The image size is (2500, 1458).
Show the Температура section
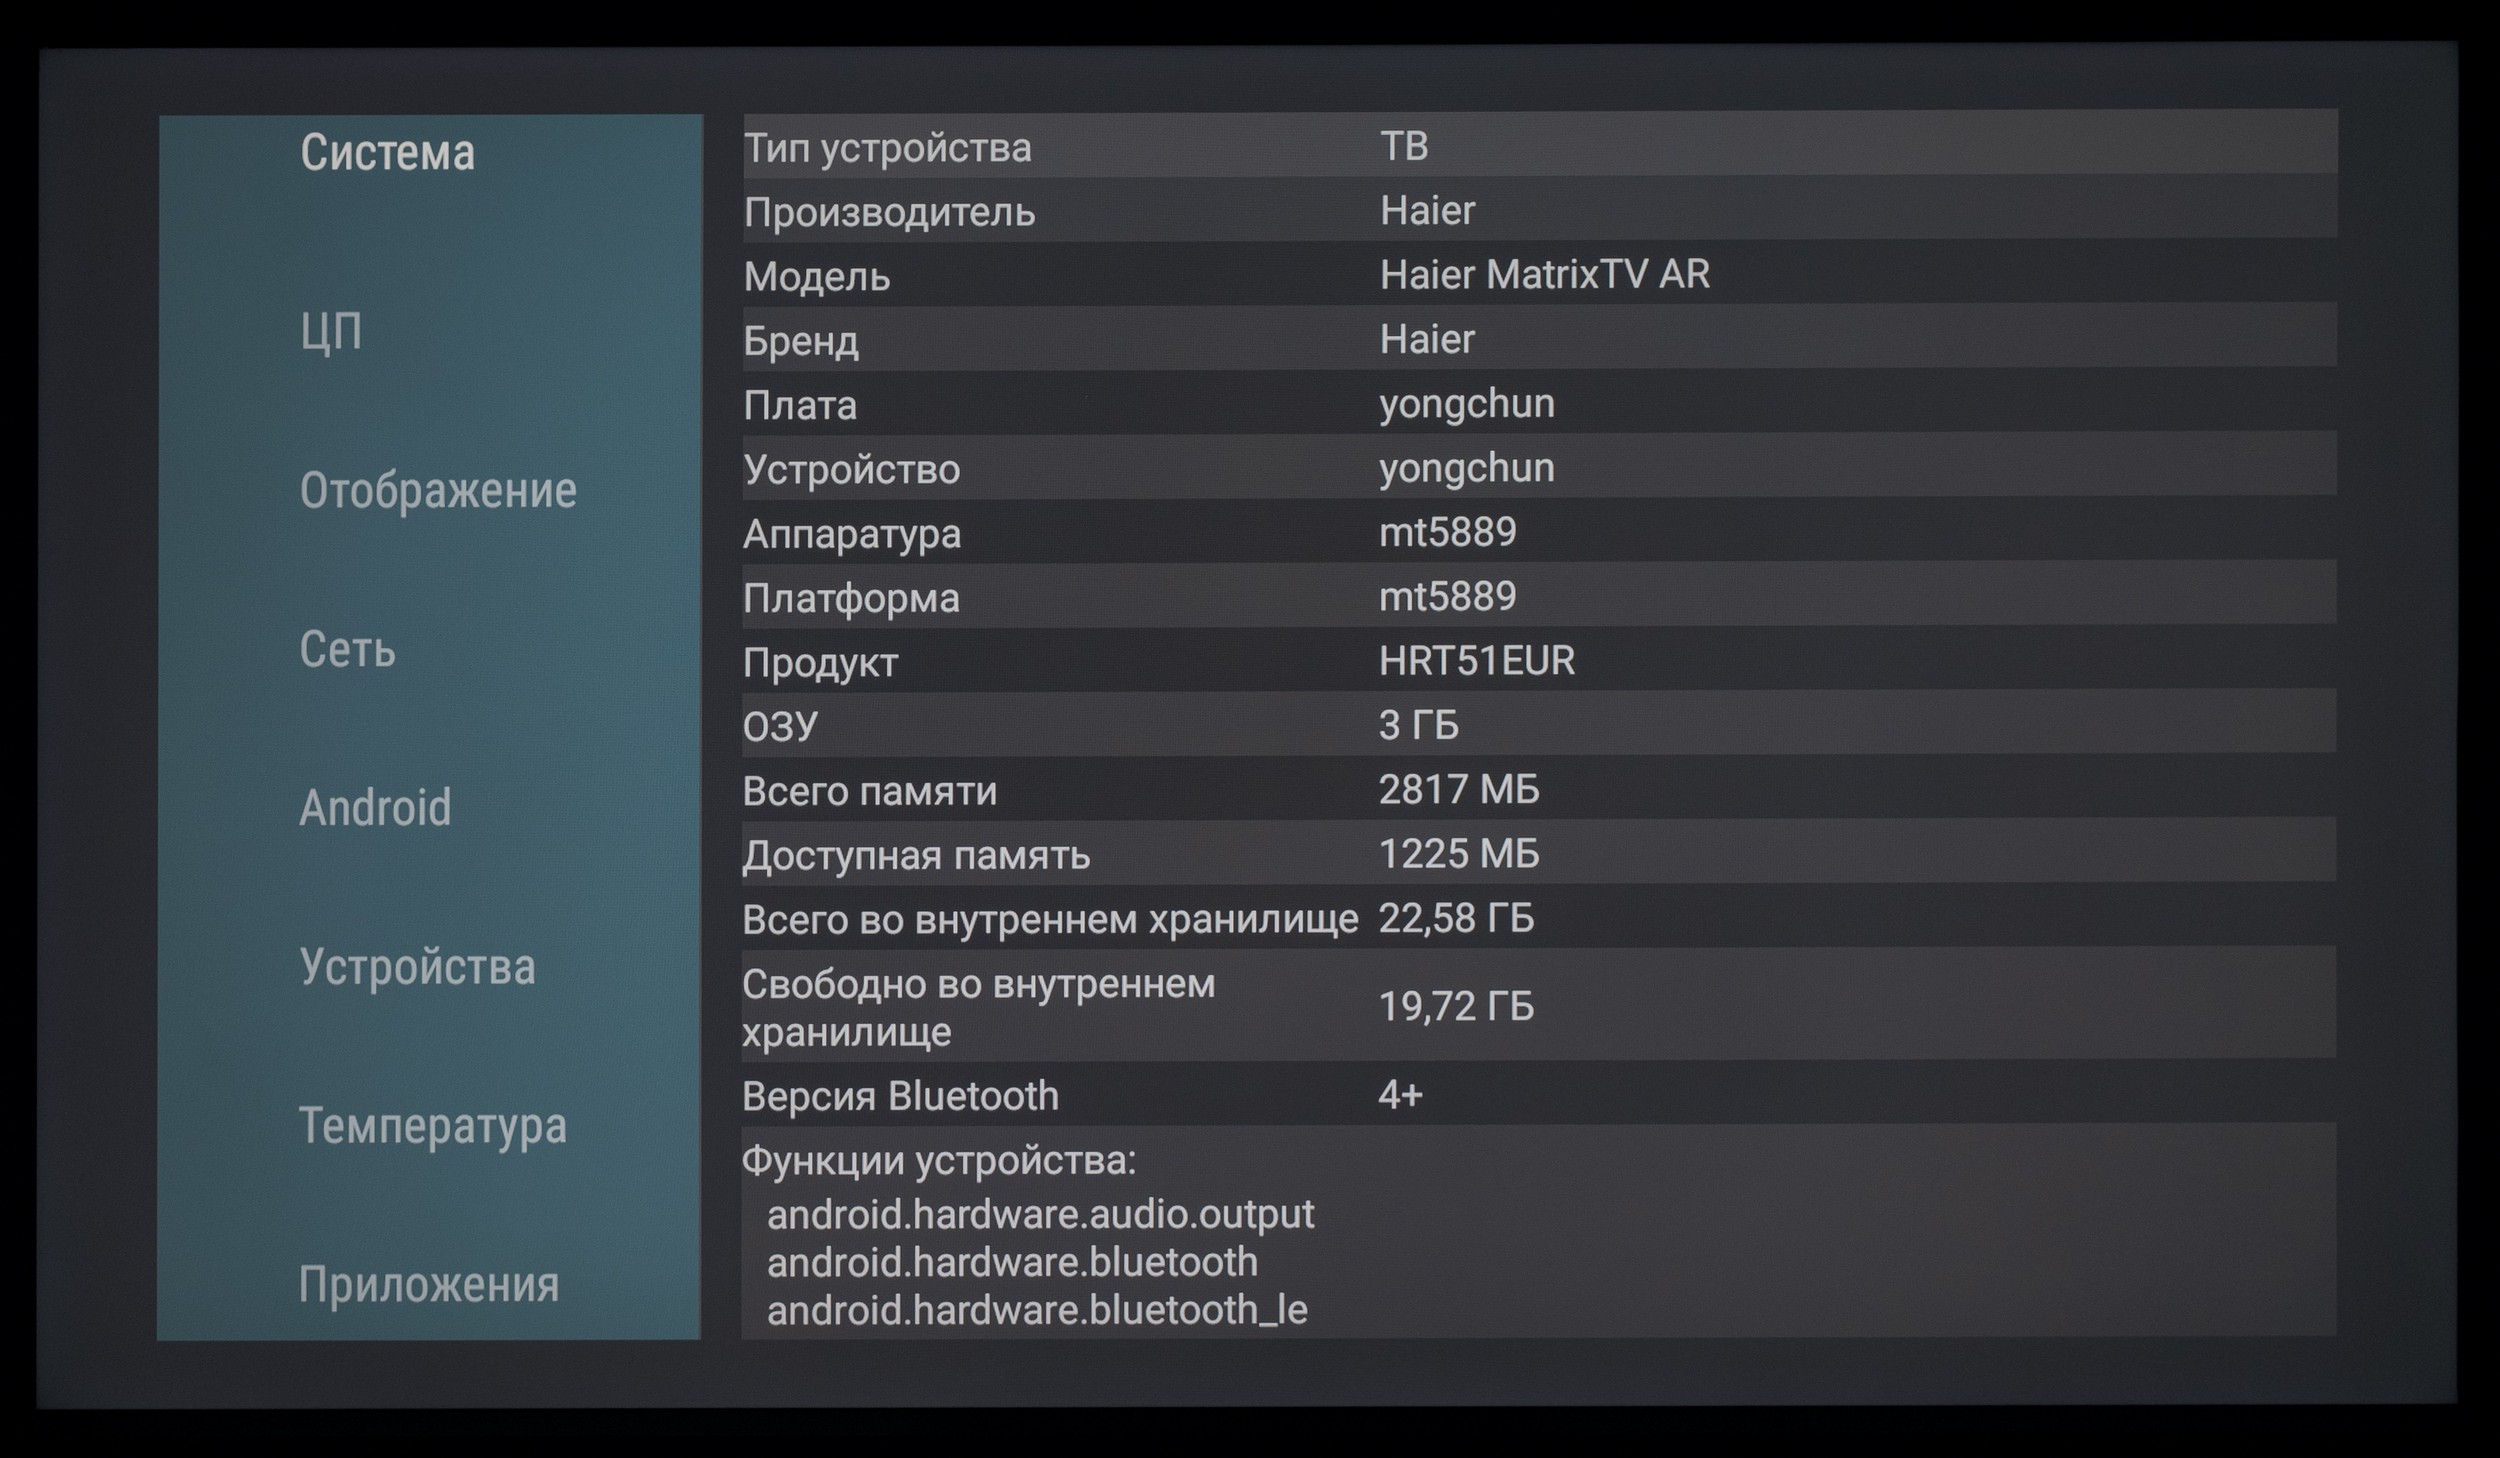(432, 1126)
